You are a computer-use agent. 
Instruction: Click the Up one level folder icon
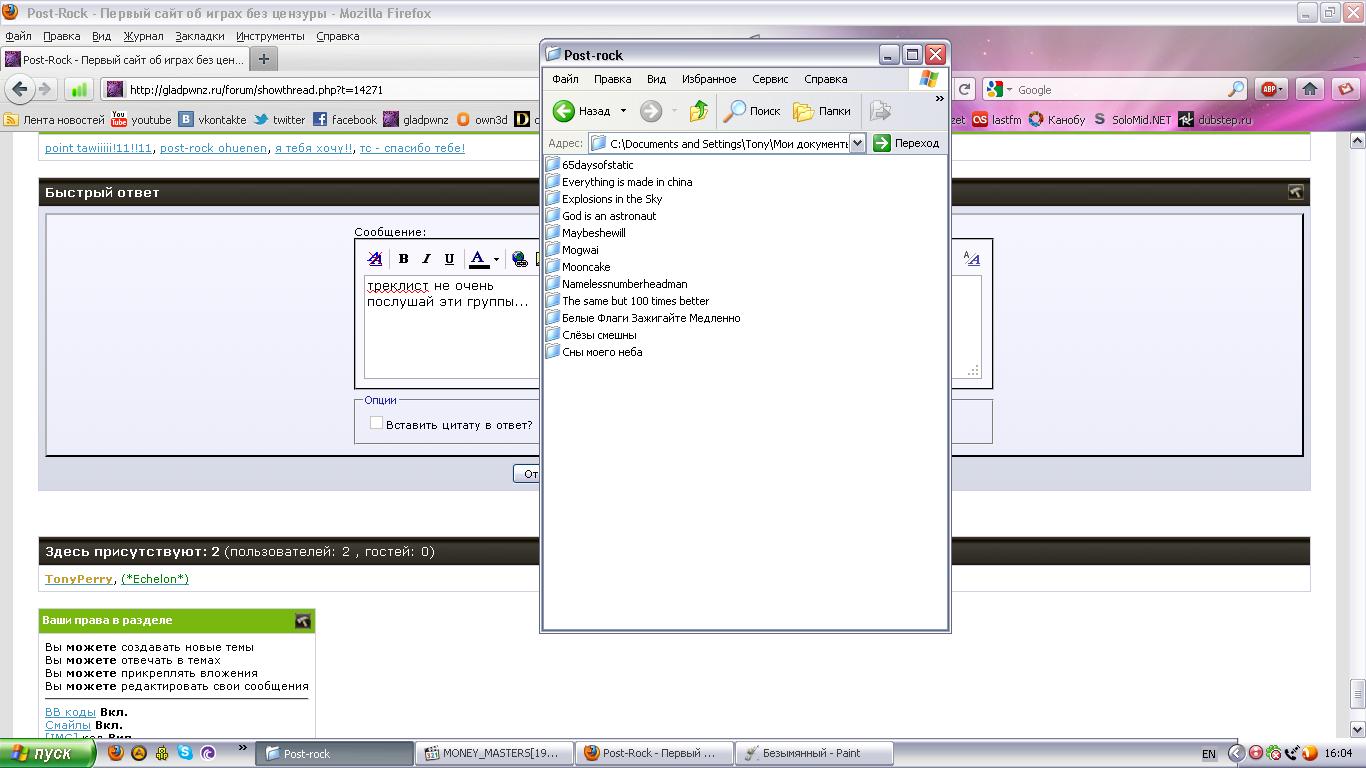pyautogui.click(x=699, y=111)
